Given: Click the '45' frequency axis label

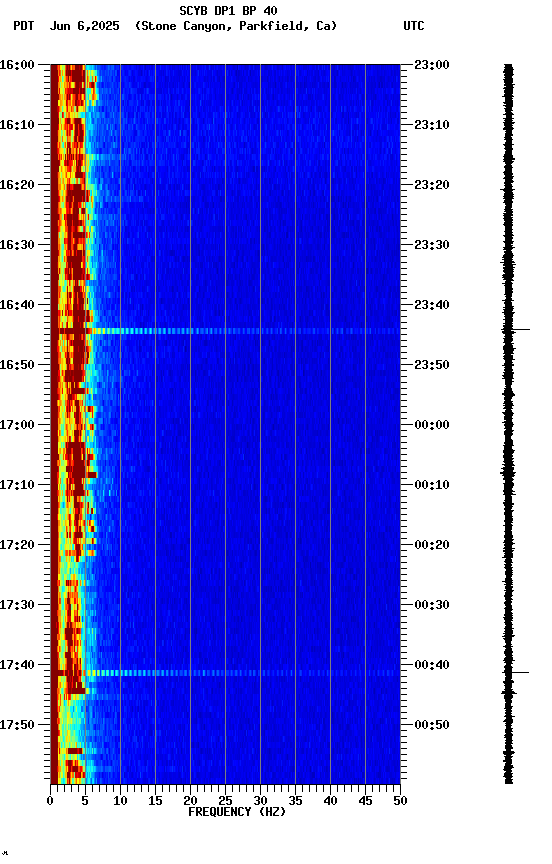Looking at the screenshot, I should coord(365,801).
